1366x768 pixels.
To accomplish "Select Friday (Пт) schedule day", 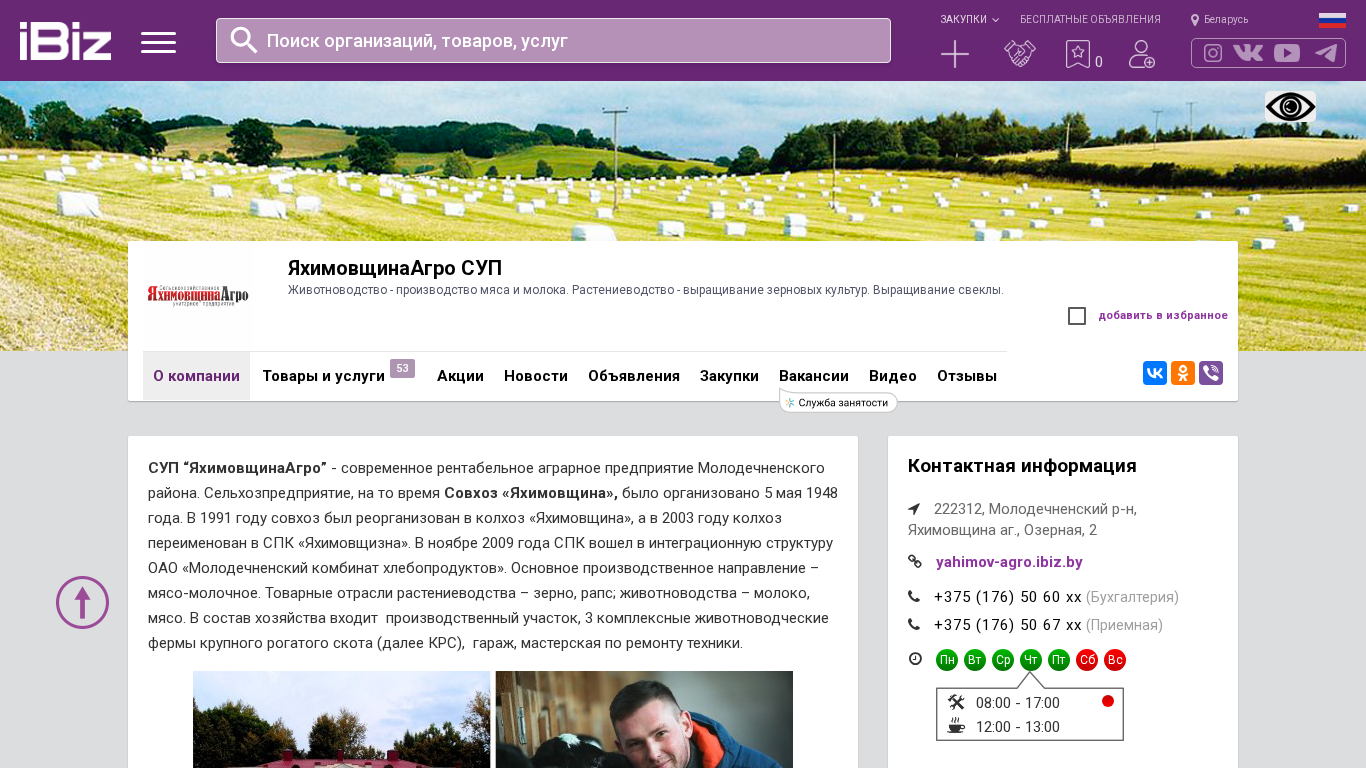I will pyautogui.click(x=1059, y=660).
